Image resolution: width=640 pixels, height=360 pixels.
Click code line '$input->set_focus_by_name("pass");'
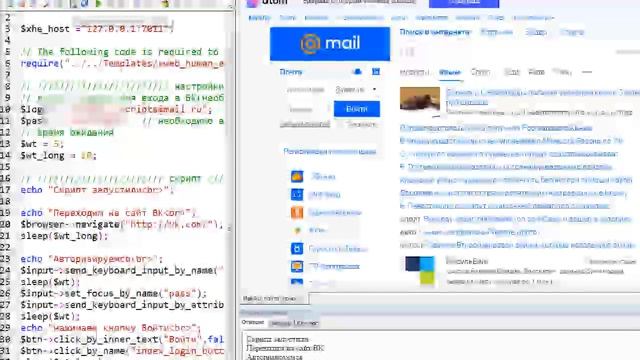tap(114, 293)
